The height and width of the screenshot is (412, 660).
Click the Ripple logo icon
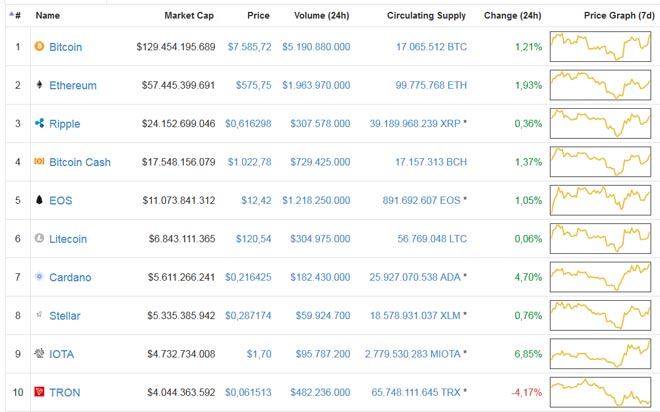coord(40,123)
